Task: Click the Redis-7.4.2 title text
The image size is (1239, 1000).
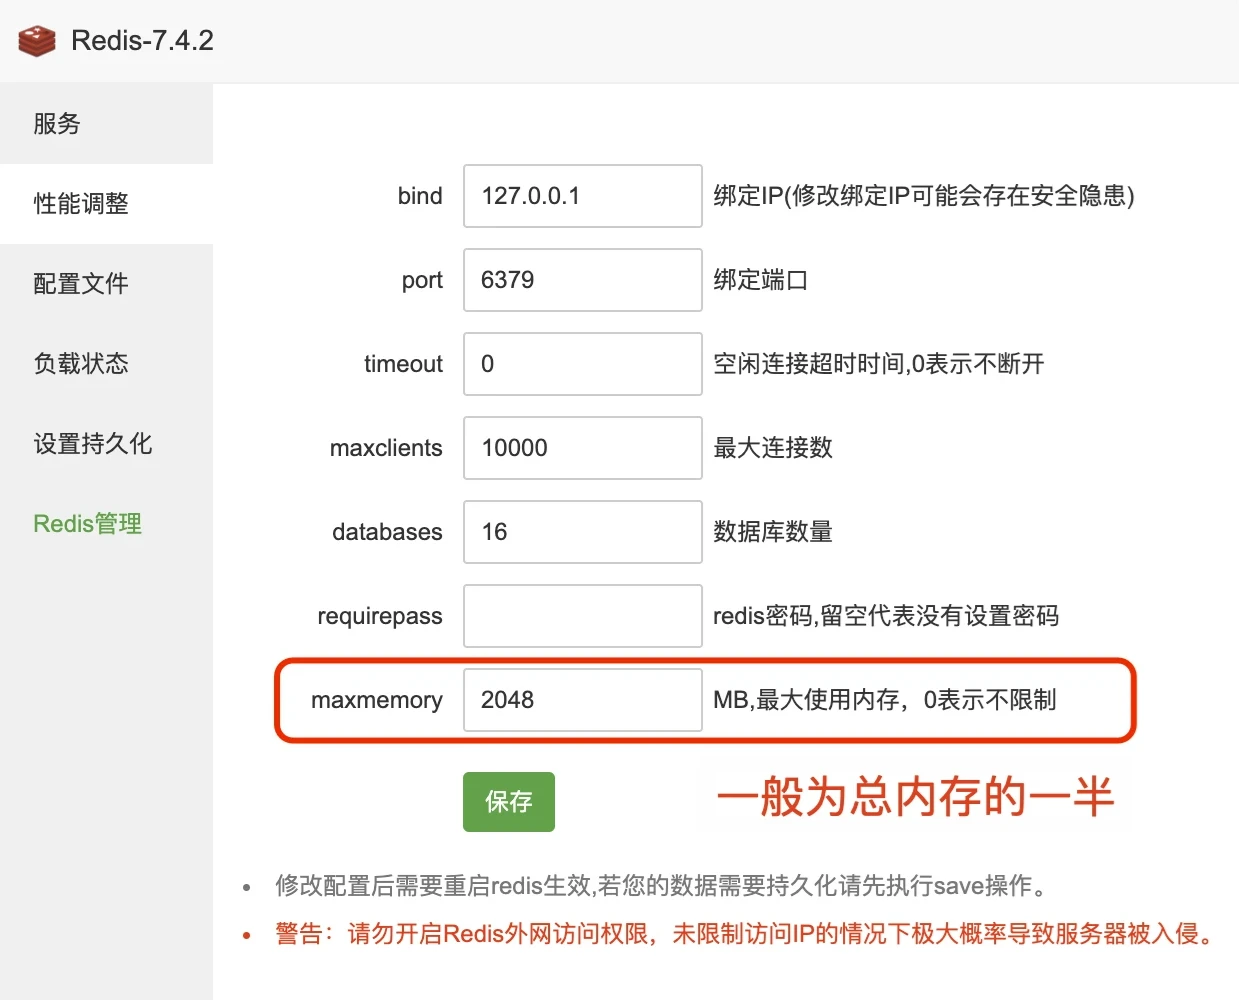Action: coord(142,41)
